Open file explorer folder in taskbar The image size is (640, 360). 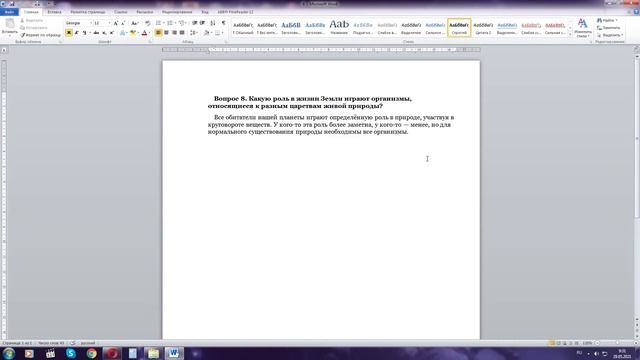click(153, 353)
